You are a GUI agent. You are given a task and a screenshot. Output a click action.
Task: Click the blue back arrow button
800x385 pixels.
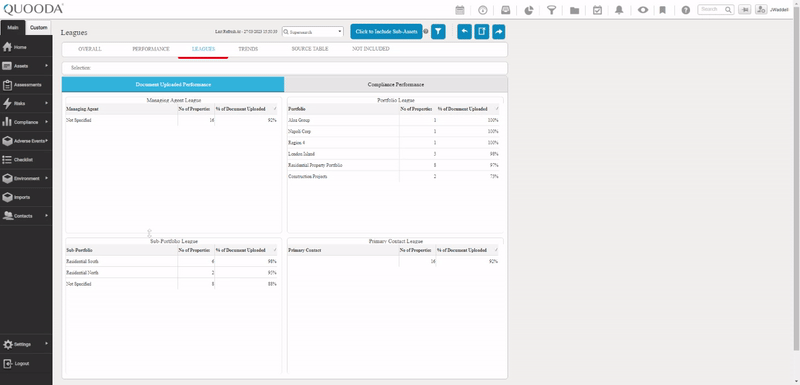[x=464, y=32]
